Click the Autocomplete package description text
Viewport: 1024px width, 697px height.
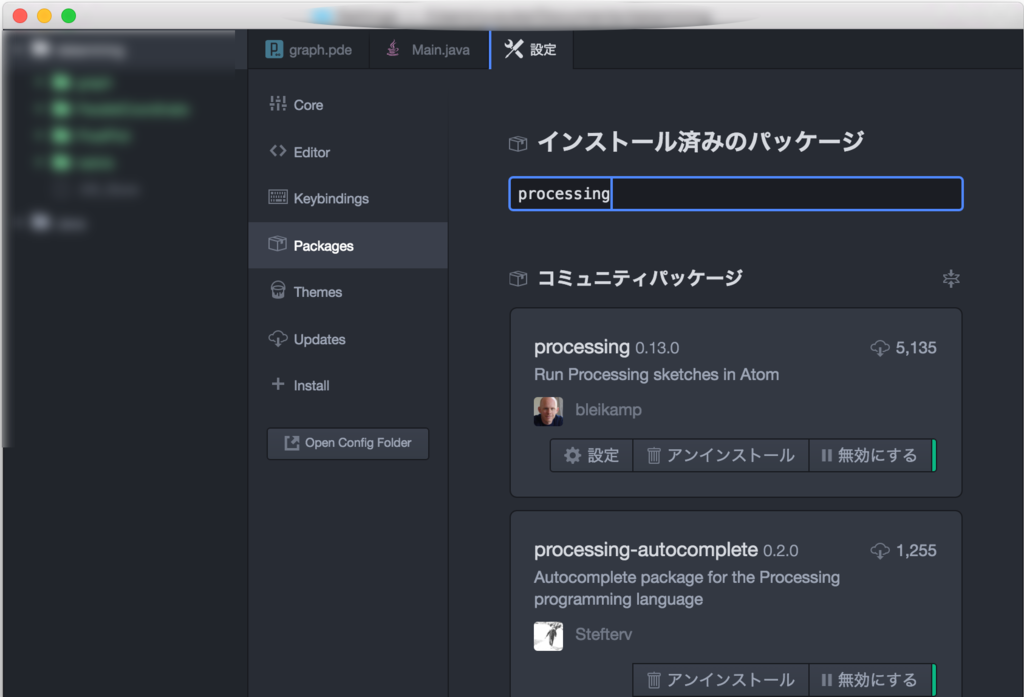[686, 589]
